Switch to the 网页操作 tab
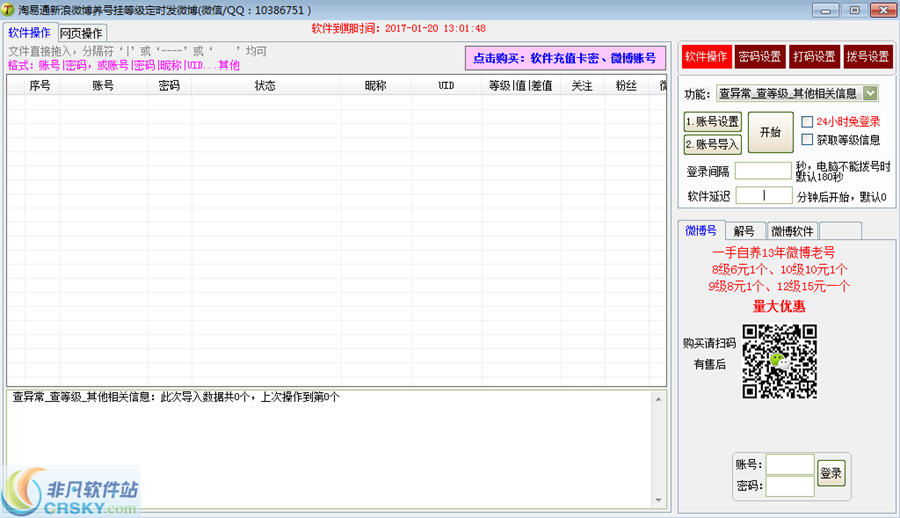 82,33
